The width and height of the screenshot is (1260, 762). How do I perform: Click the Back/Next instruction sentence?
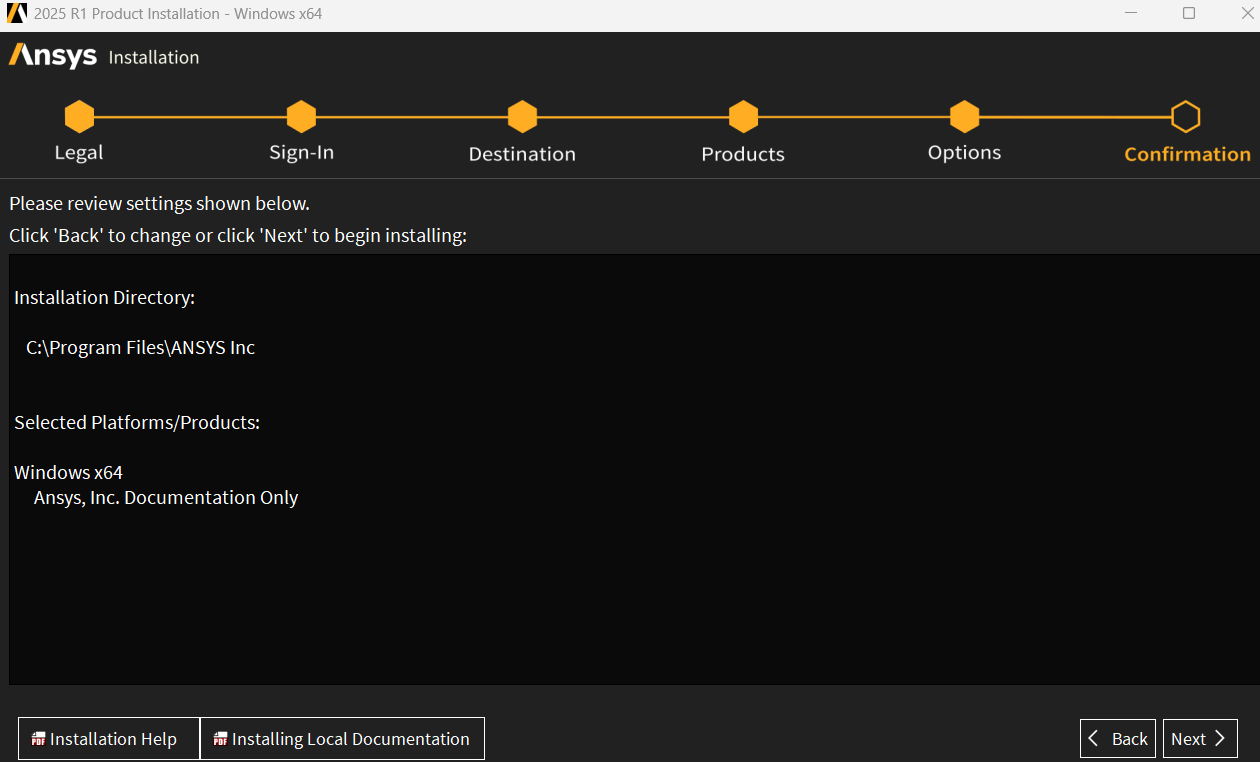238,236
